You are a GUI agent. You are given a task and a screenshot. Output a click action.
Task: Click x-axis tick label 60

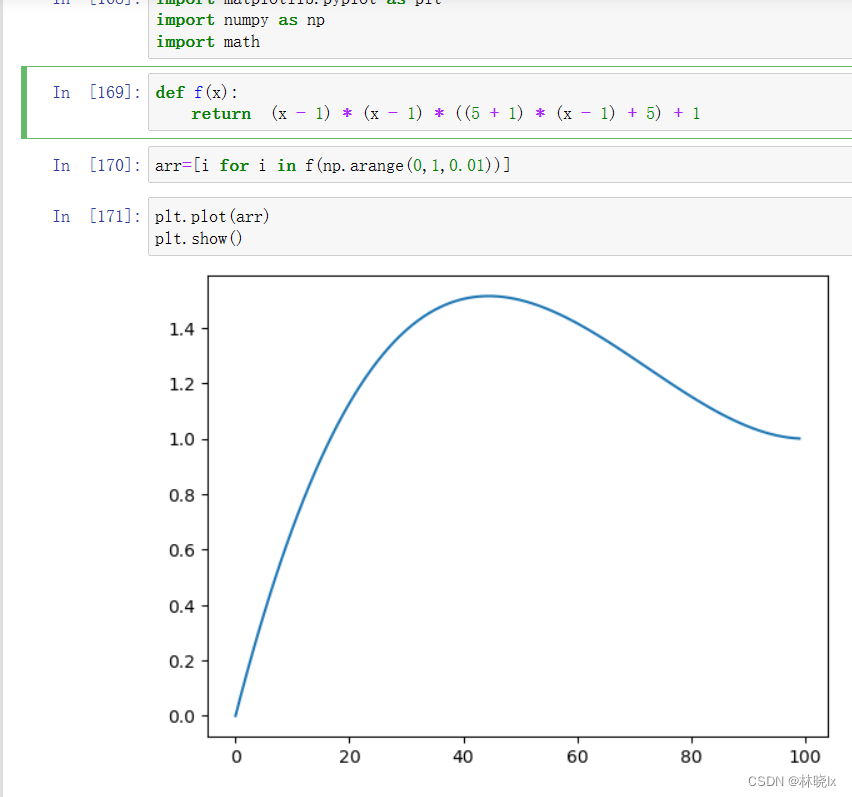577,757
